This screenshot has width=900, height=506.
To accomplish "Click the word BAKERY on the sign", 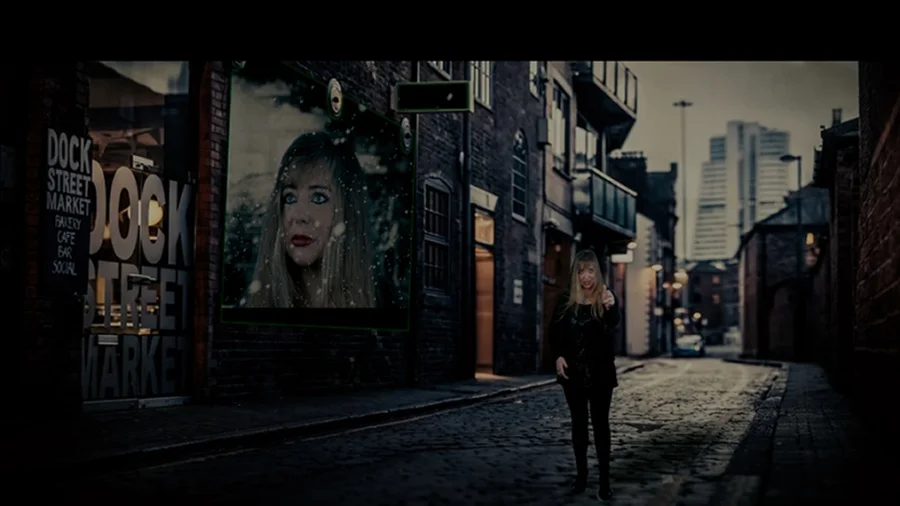I will click(x=68, y=222).
